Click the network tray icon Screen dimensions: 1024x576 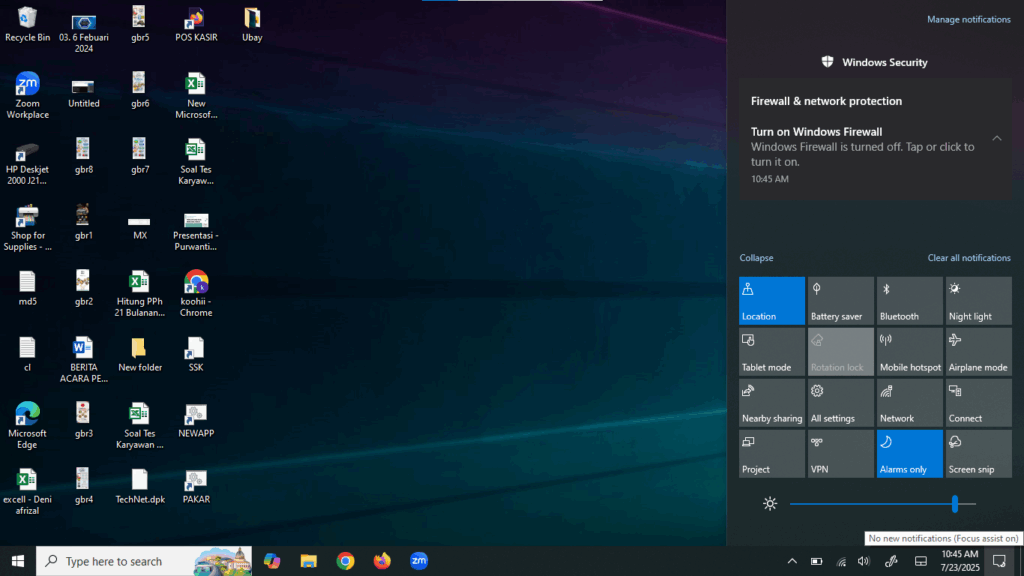coord(841,562)
